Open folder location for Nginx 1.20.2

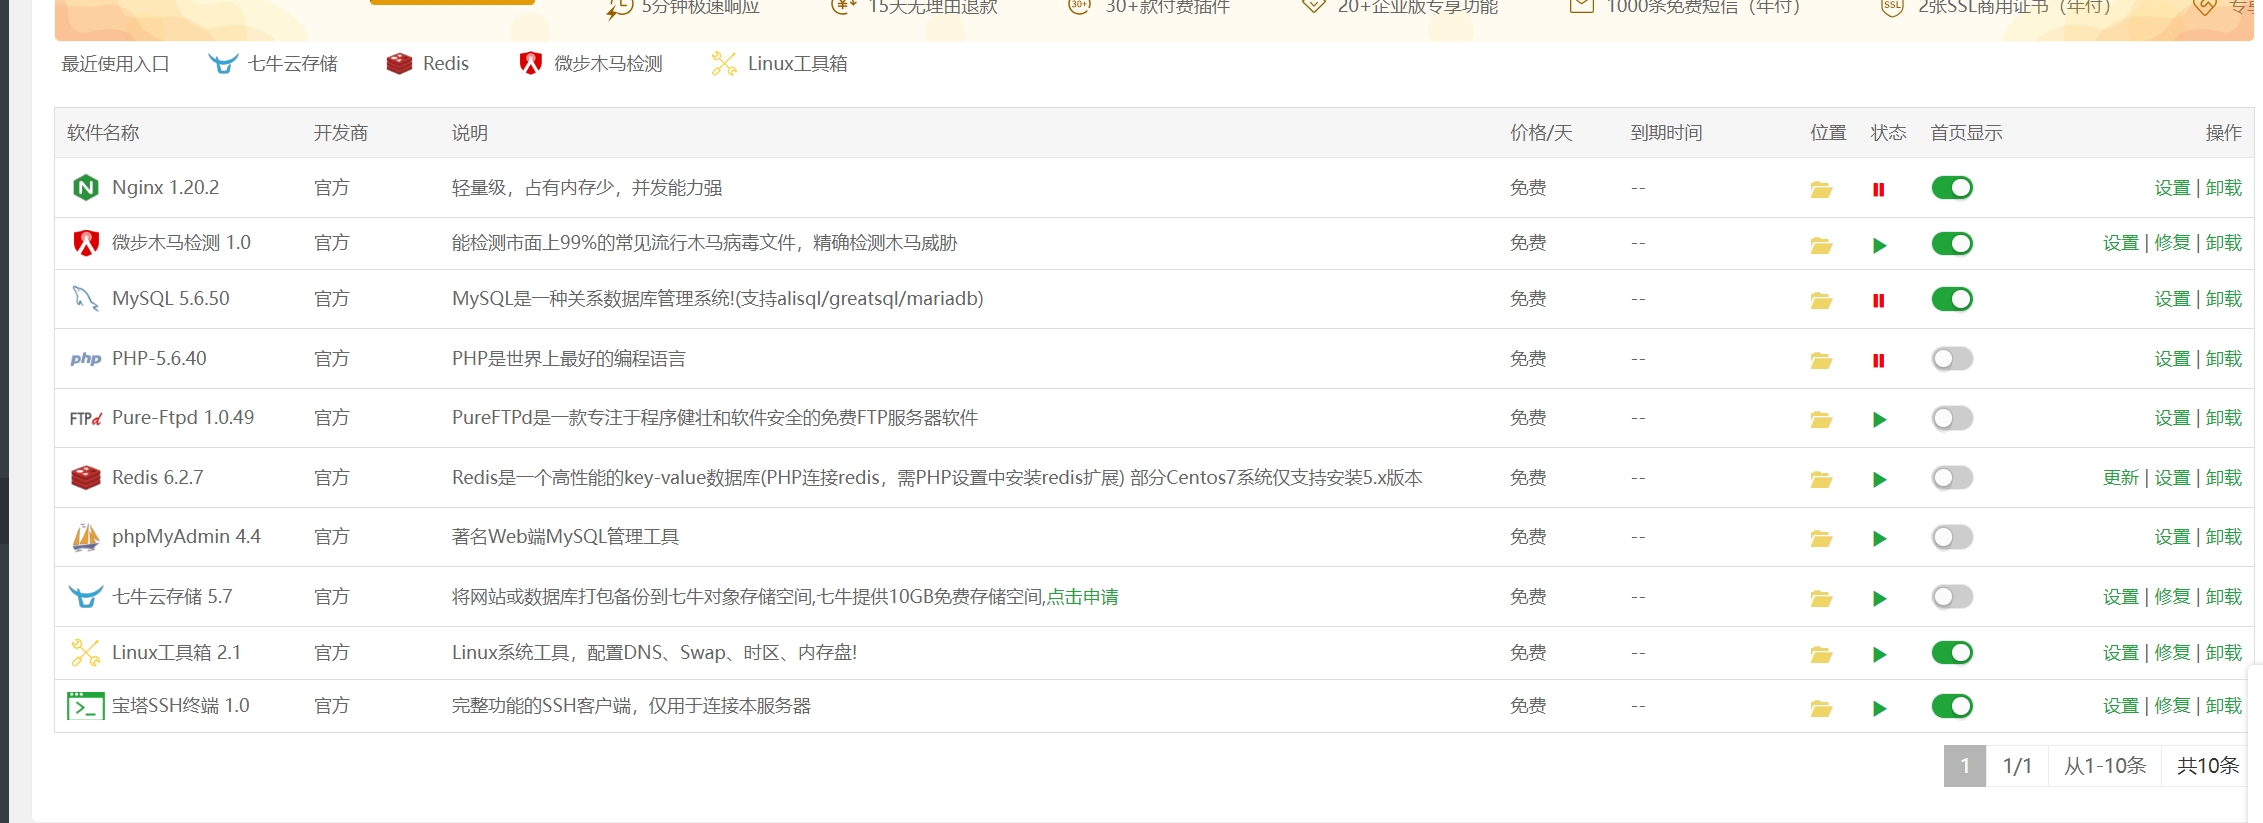[x=1821, y=189]
